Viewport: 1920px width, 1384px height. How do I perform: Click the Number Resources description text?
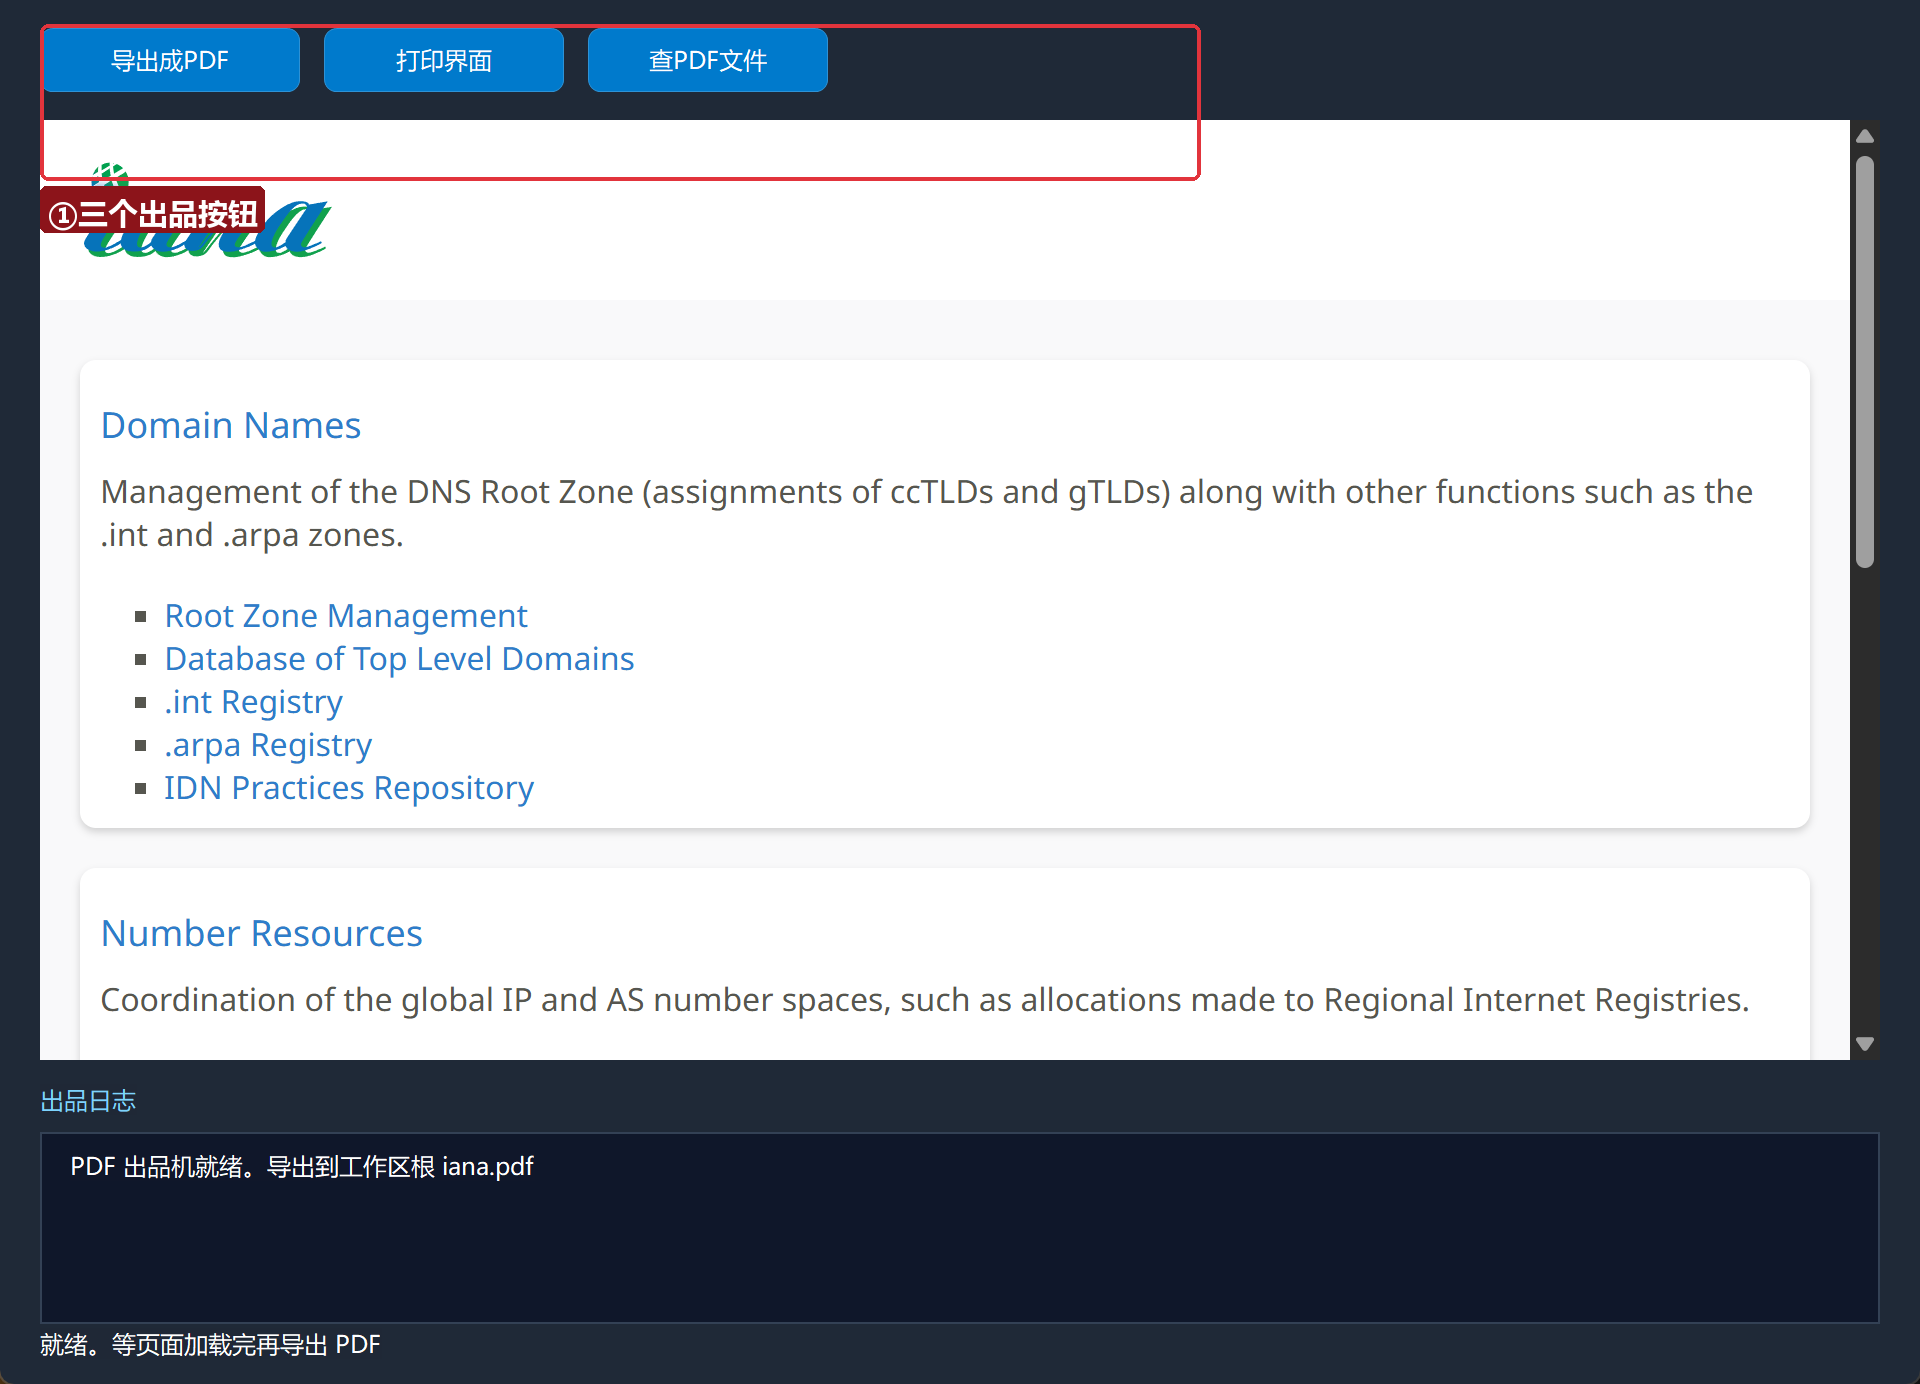pos(925,1000)
